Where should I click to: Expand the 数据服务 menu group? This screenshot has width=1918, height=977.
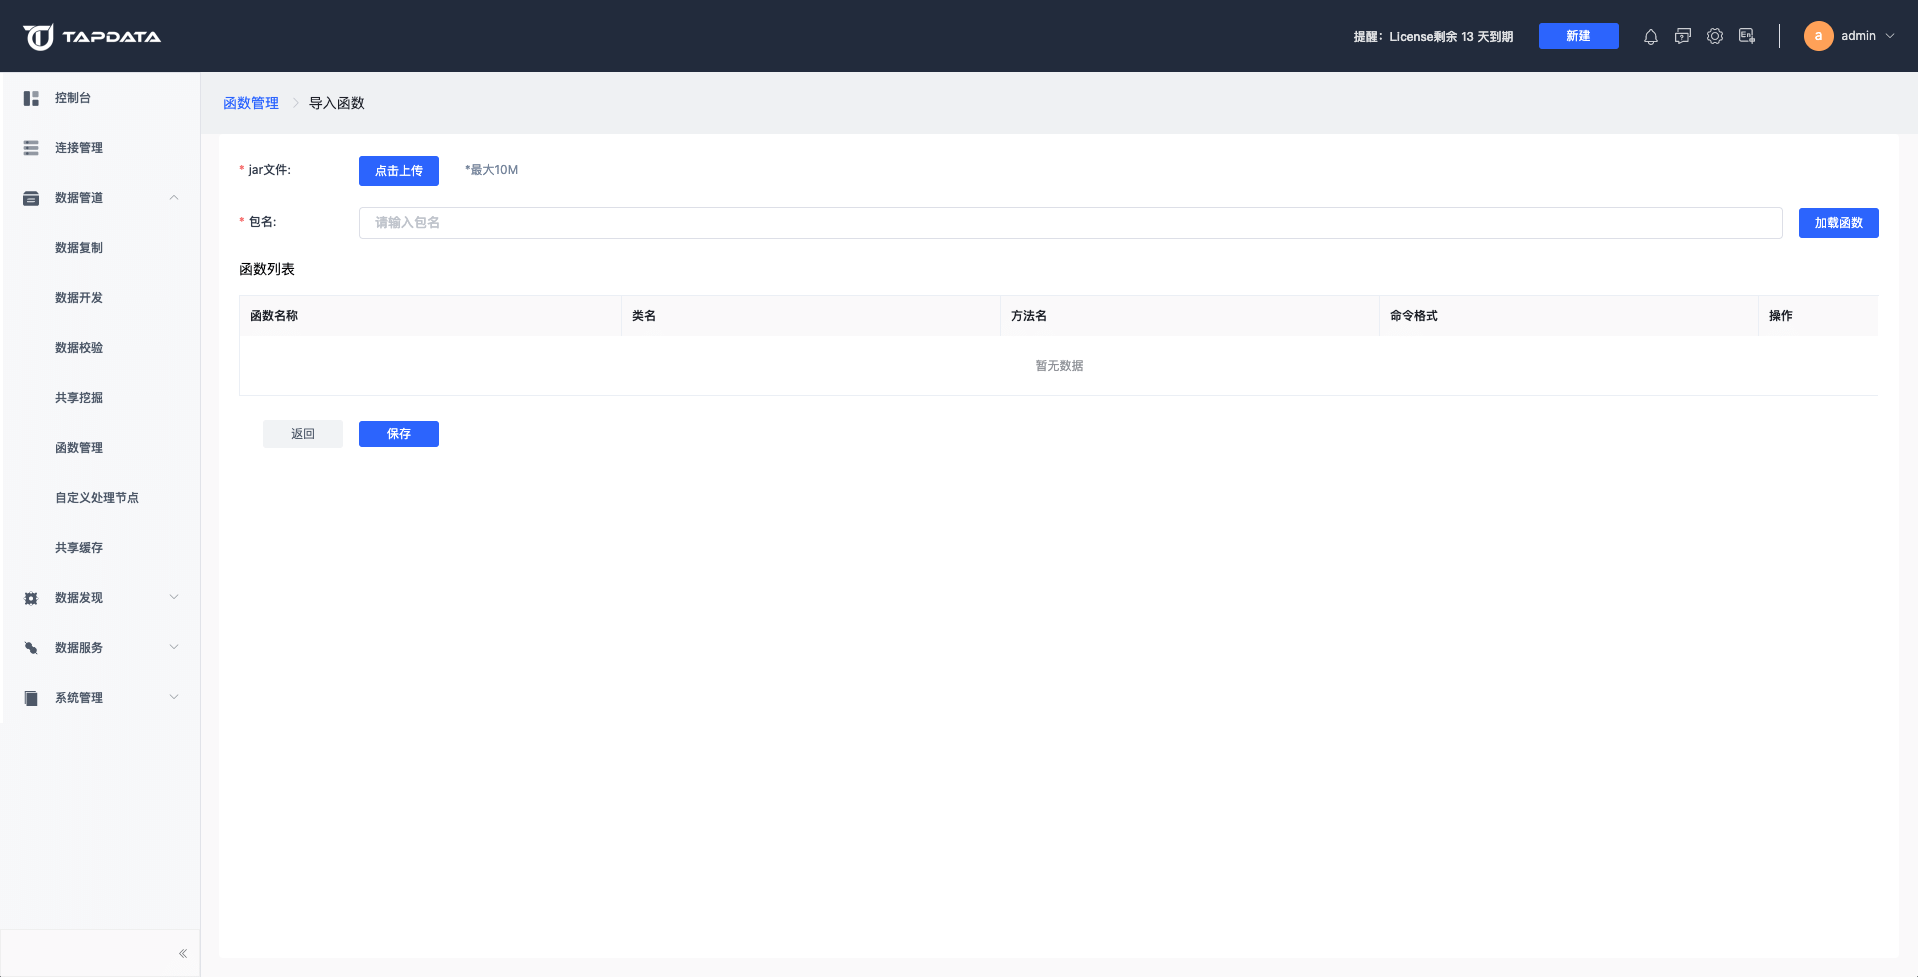point(174,648)
